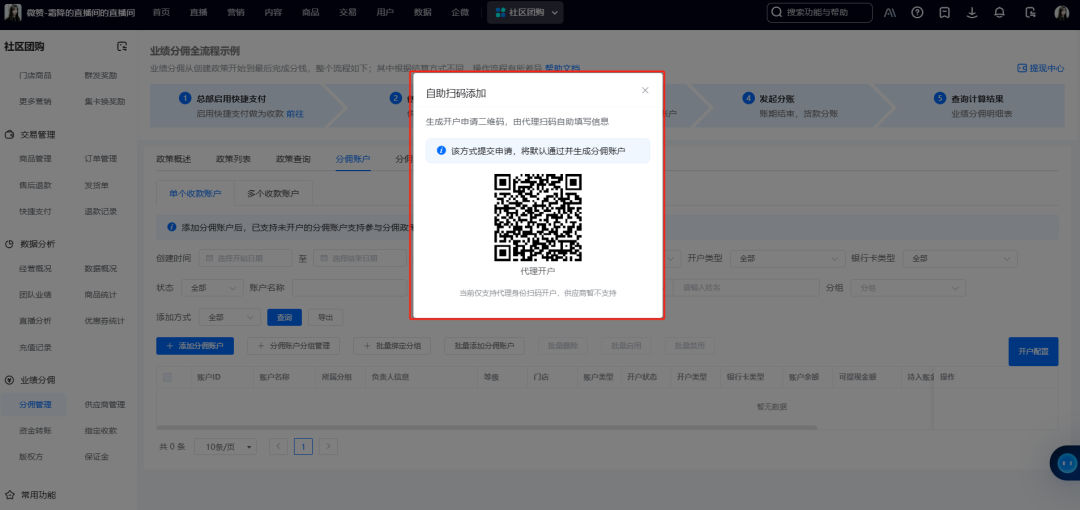Open 直播 in top navigation
Image resolution: width=1080 pixels, height=510 pixels.
pos(198,12)
